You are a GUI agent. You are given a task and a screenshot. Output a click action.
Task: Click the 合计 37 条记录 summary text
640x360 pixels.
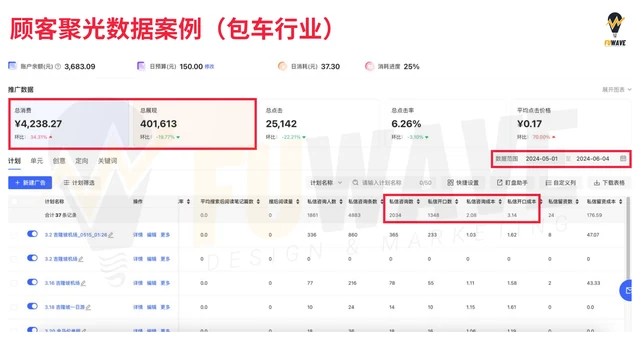tap(60, 215)
